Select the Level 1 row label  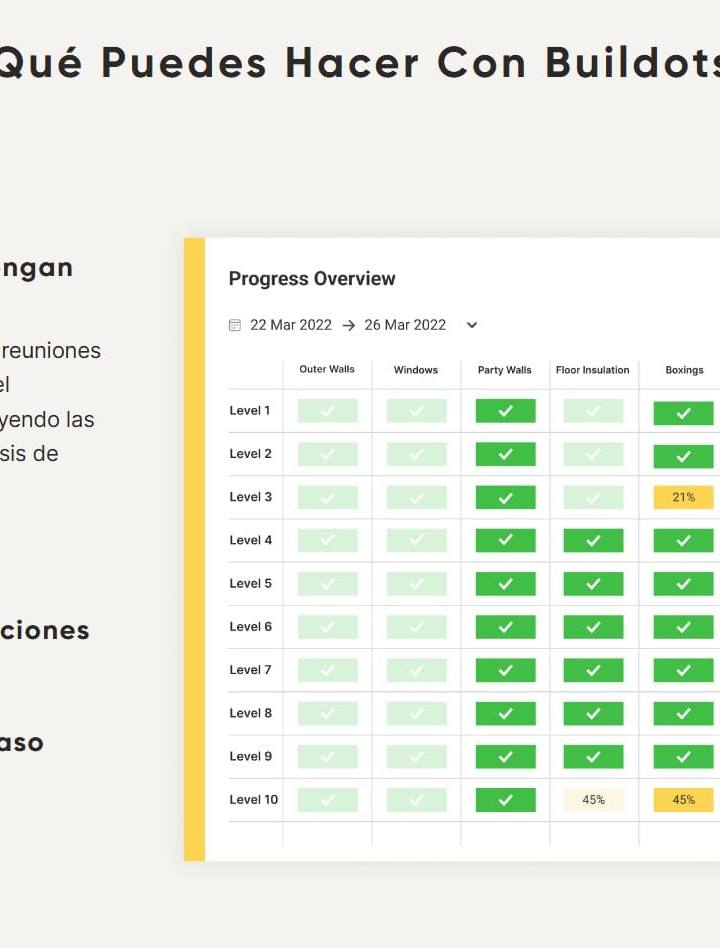[250, 411]
